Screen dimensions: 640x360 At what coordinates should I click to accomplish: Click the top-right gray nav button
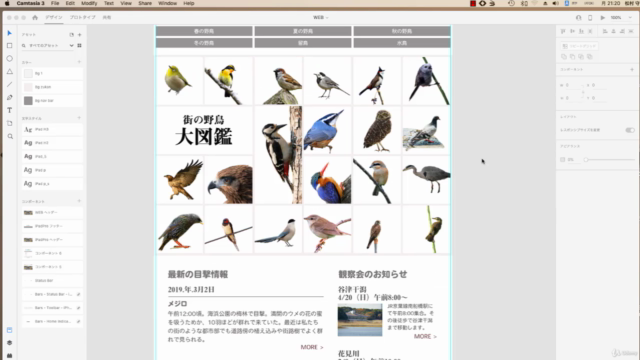pos(402,31)
